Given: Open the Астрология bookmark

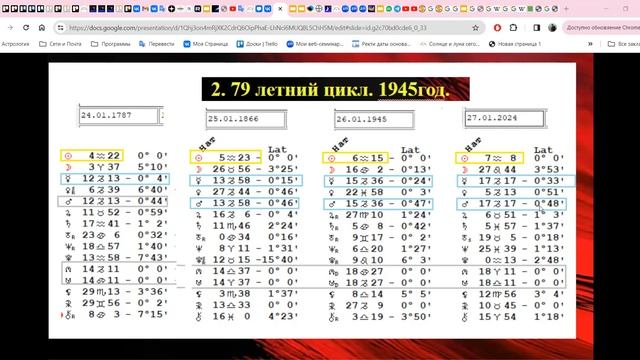Looking at the screenshot, I should 16,44.
